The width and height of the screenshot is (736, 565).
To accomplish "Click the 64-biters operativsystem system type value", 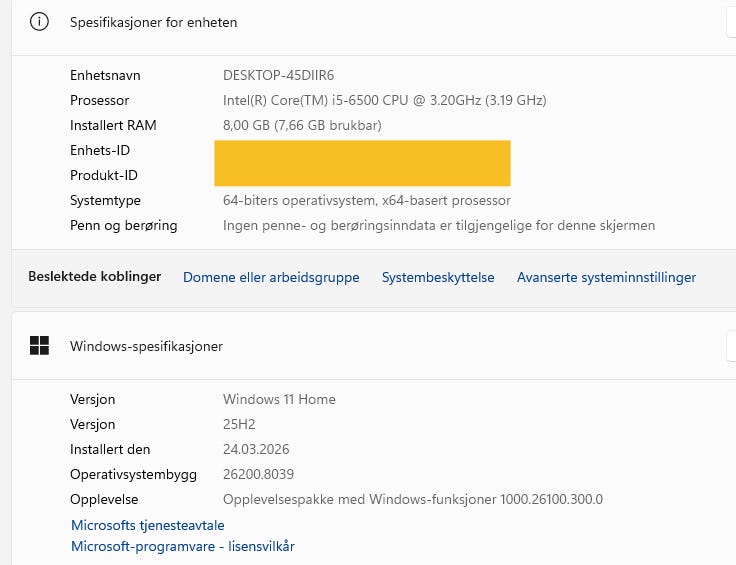I will tap(366, 200).
